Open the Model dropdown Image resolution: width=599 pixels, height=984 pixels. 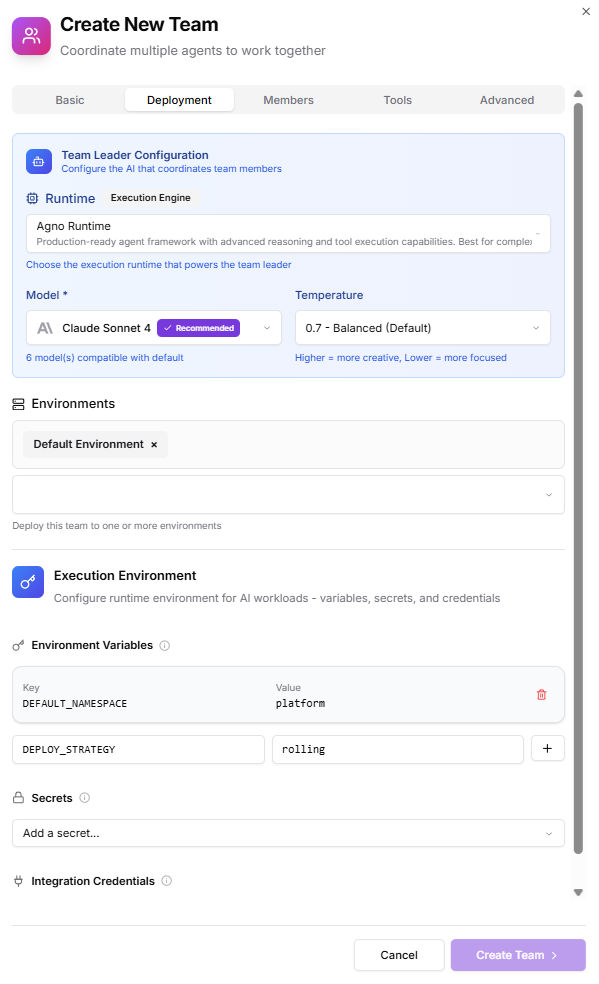pos(267,327)
